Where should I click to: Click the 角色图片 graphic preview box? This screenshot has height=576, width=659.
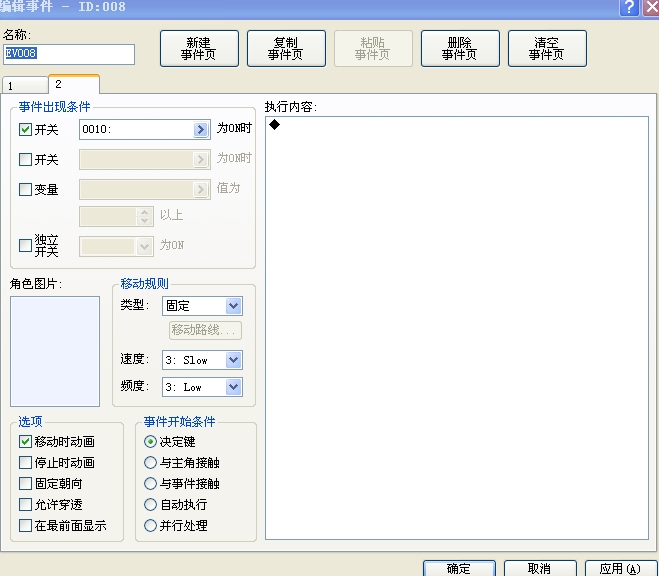coord(55,351)
